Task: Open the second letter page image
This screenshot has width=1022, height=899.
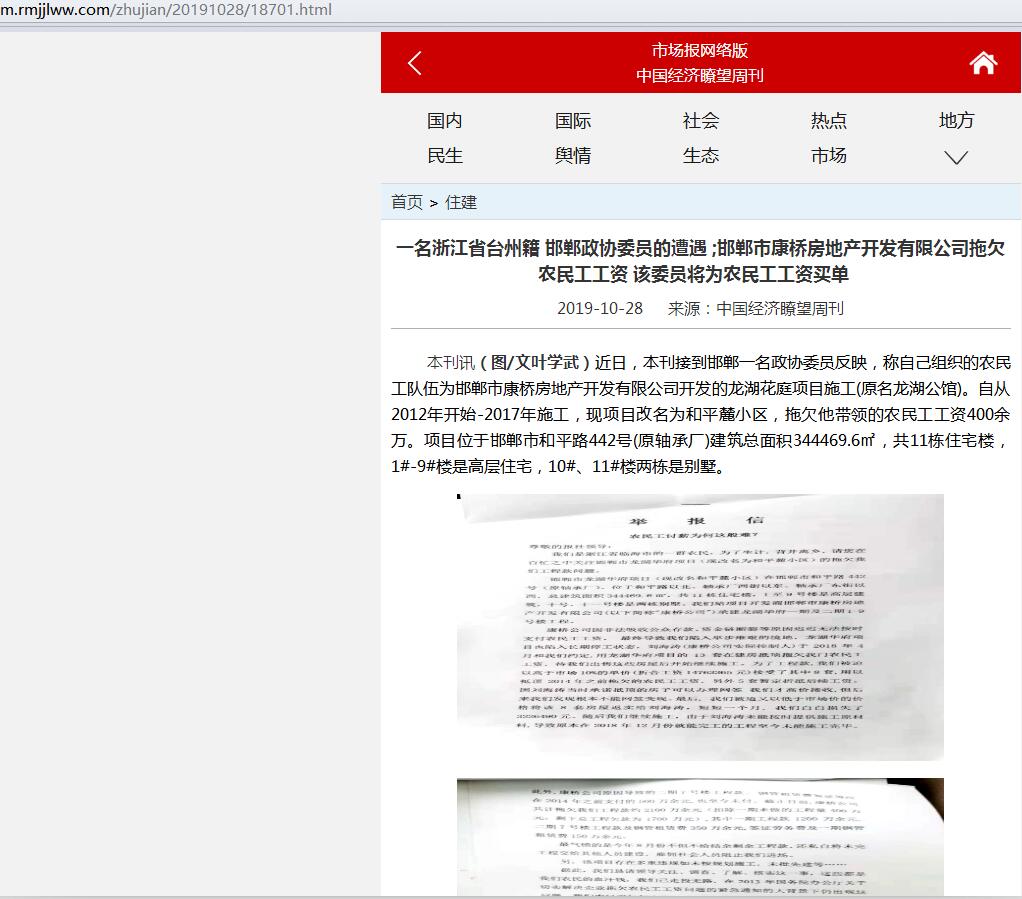Action: pyautogui.click(x=700, y=836)
